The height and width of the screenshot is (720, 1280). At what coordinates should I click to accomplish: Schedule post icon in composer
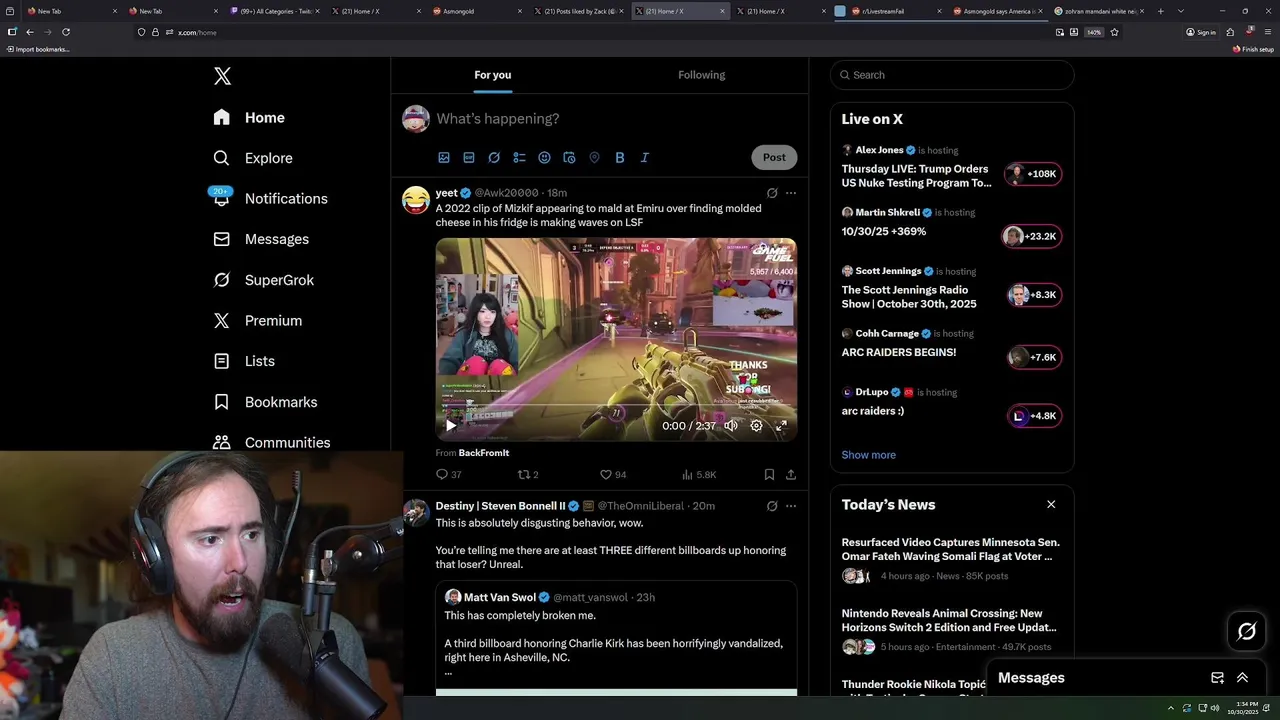(x=569, y=157)
